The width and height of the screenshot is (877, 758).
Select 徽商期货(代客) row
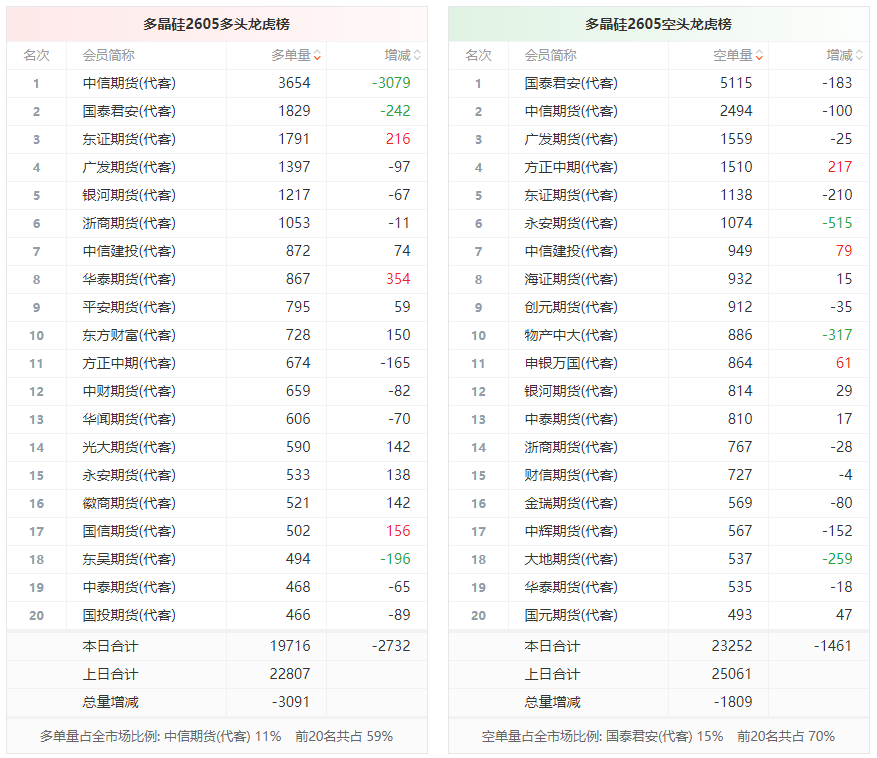point(217,503)
